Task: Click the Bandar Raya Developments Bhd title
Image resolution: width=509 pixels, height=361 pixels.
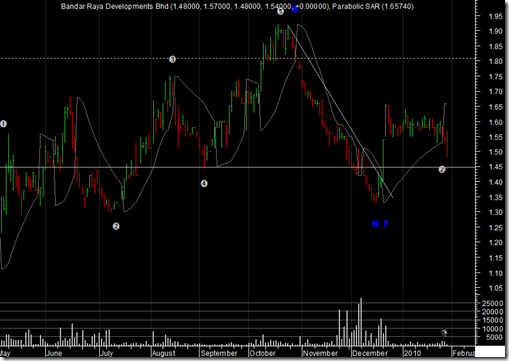Action: pyautogui.click(x=115, y=6)
